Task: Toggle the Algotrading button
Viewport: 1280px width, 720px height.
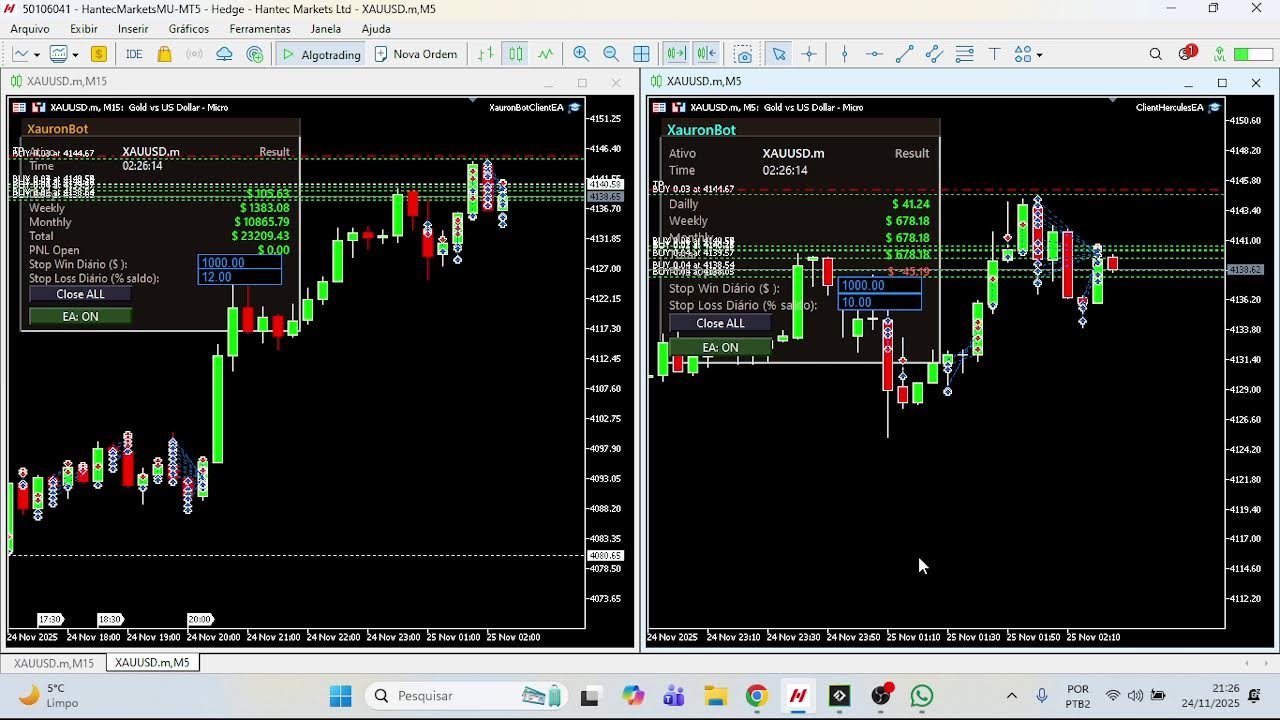Action: click(x=321, y=54)
